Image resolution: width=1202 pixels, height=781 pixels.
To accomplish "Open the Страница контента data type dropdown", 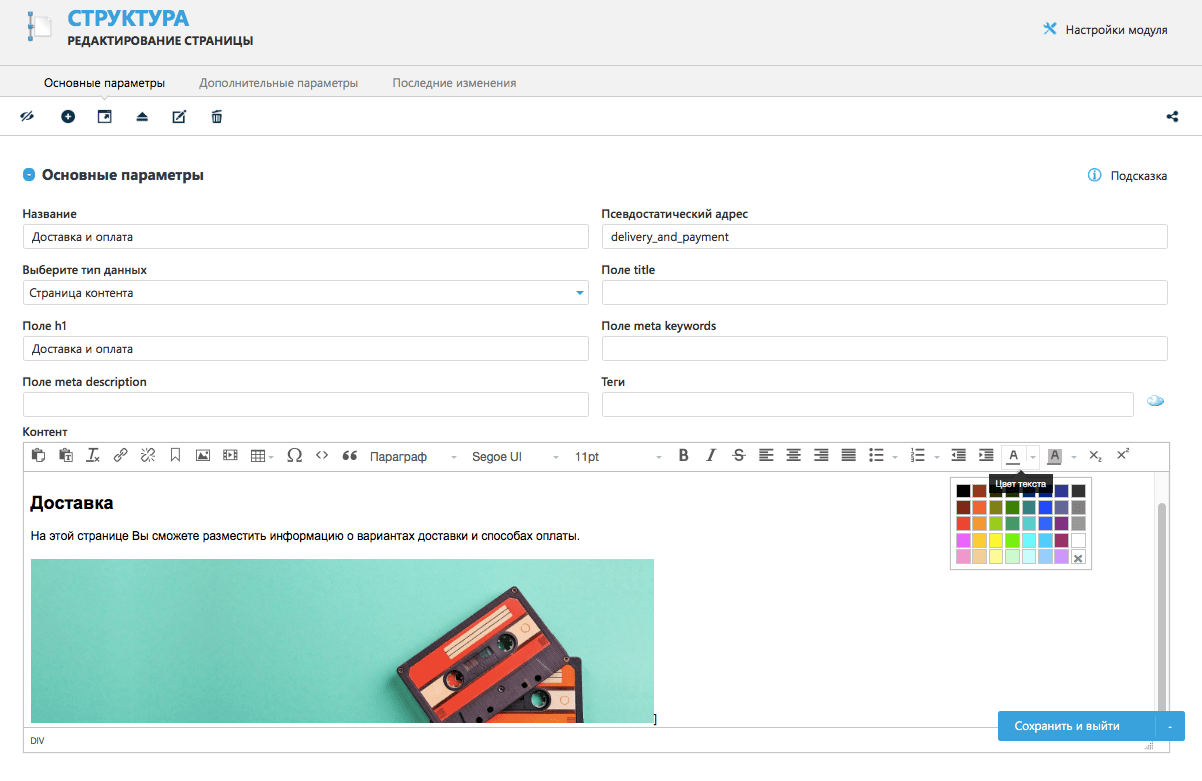I will [x=305, y=293].
